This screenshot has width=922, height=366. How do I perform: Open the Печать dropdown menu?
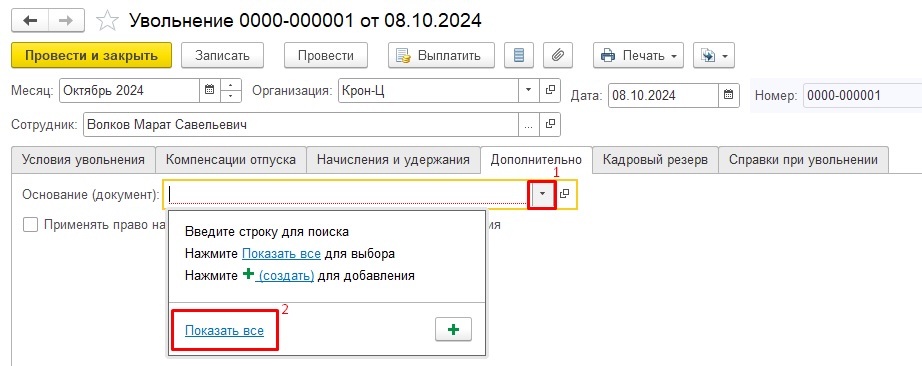[638, 55]
